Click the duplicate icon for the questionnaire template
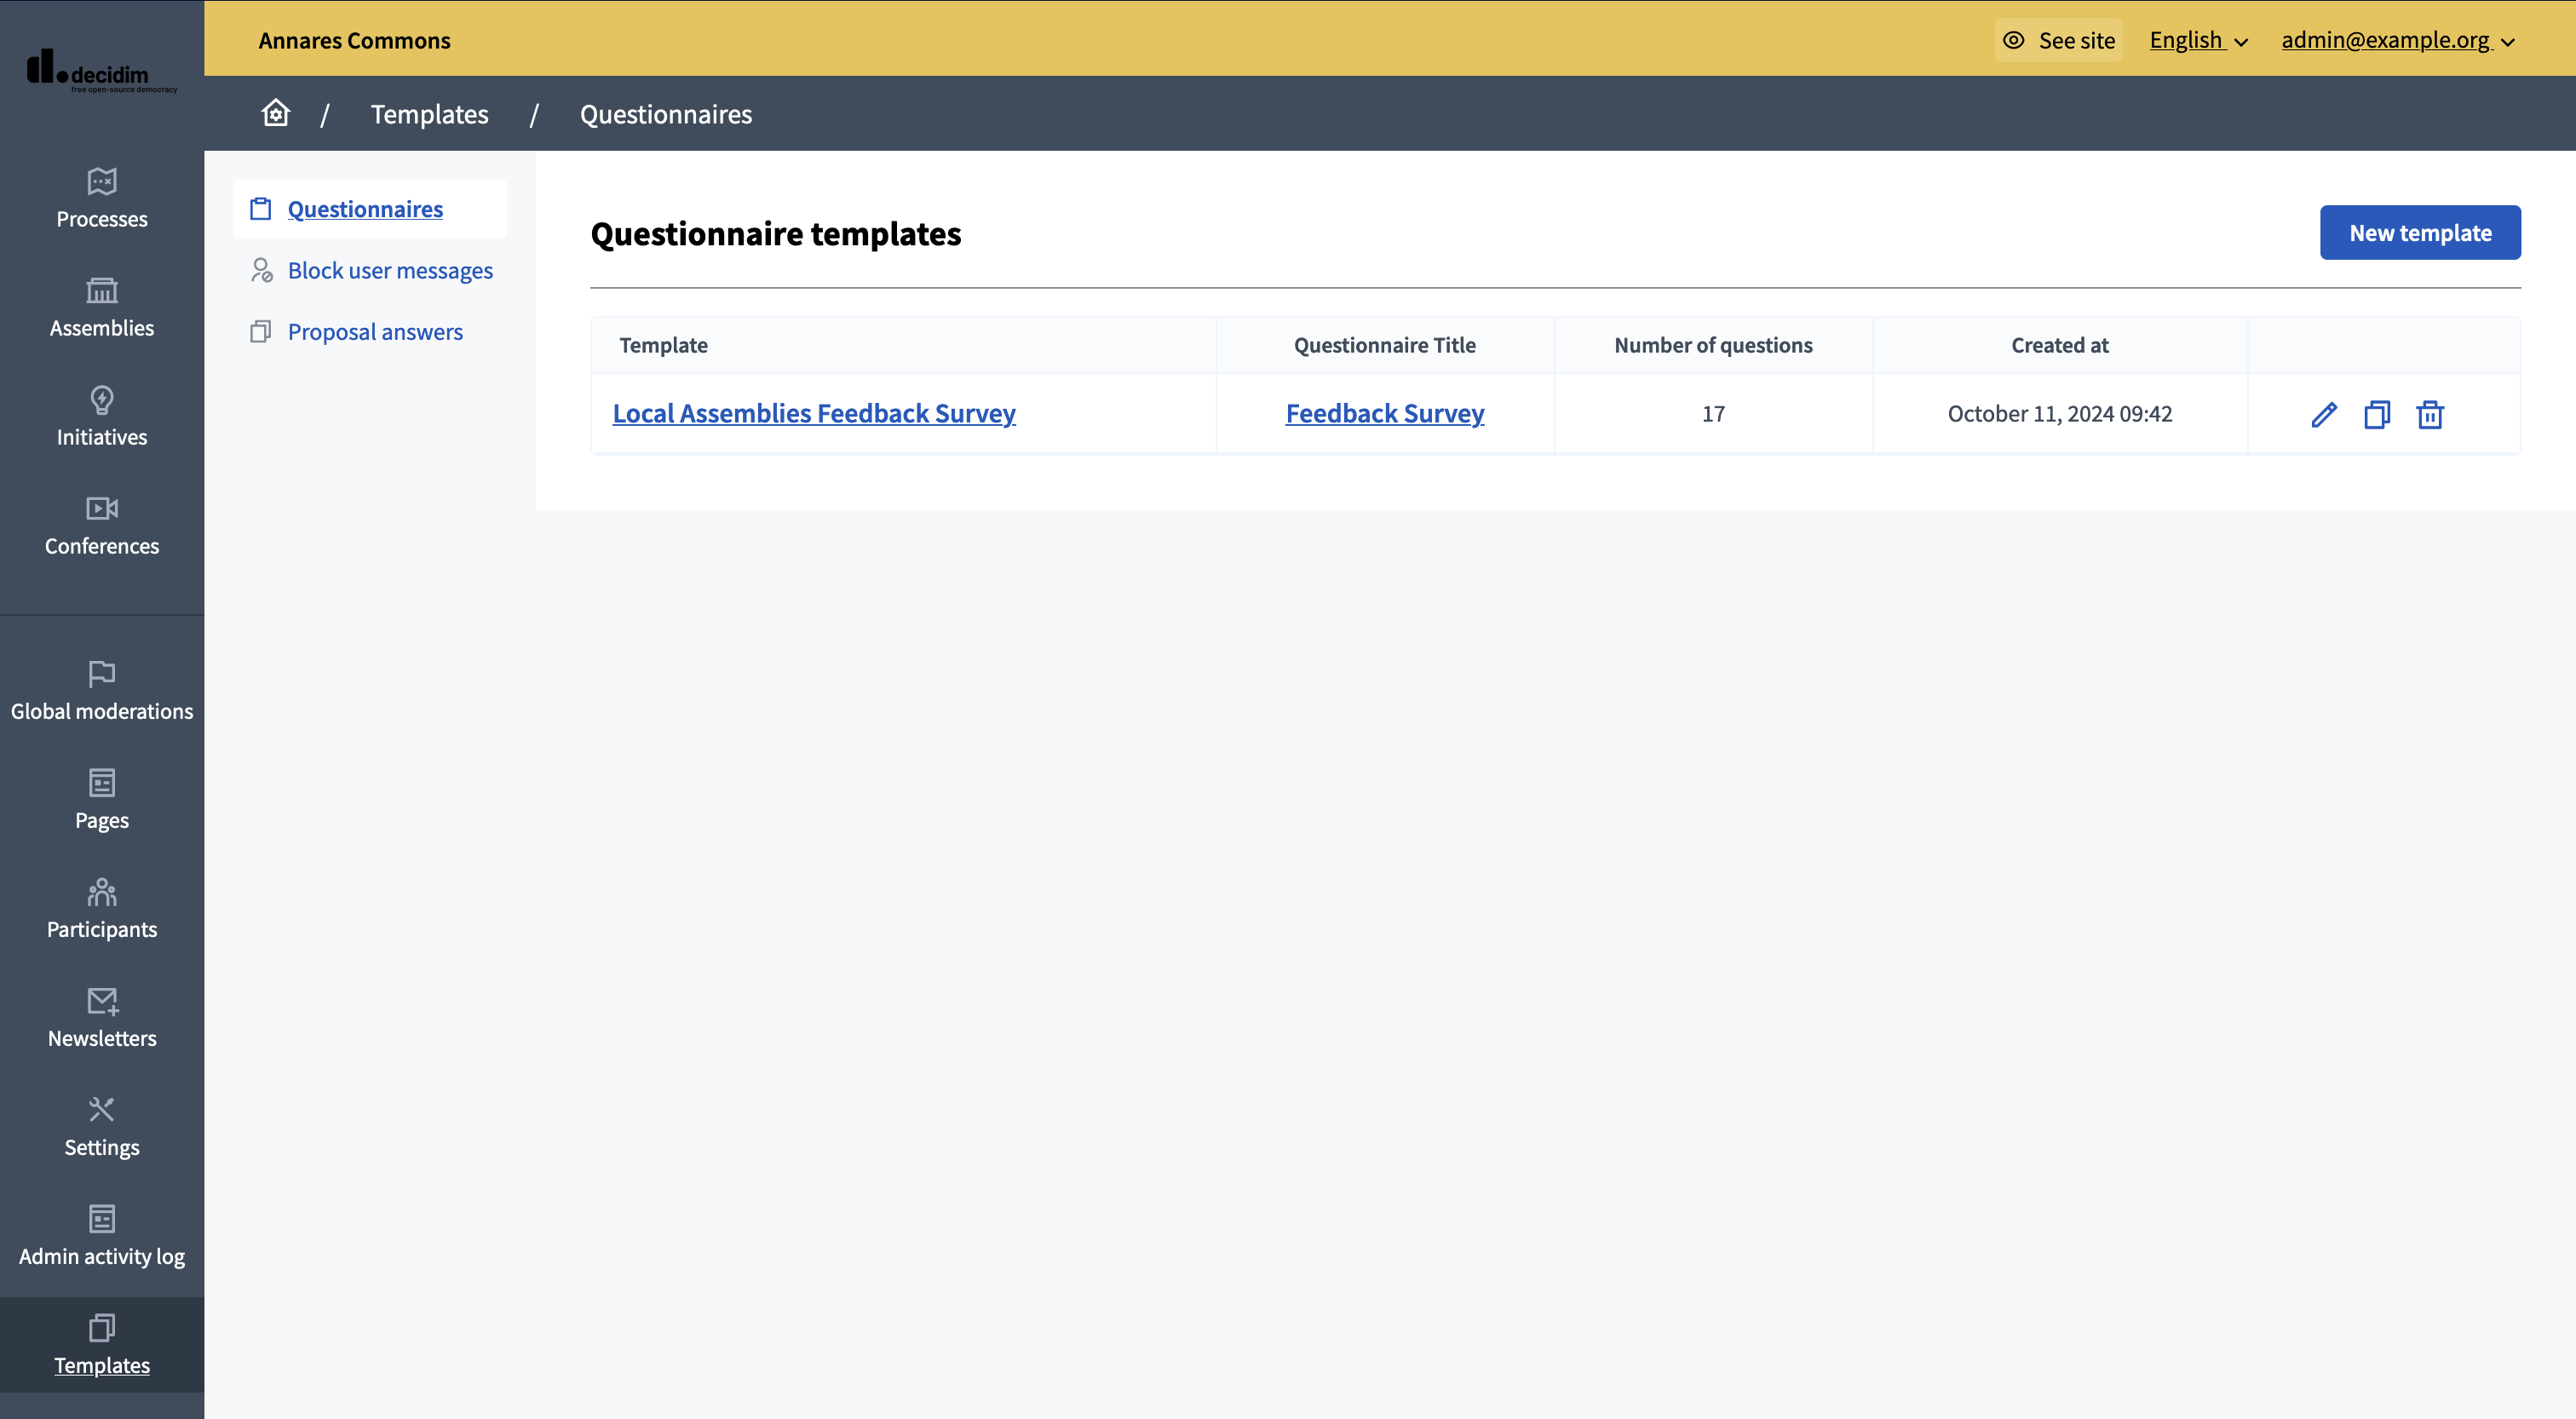This screenshot has width=2576, height=1419. click(x=2377, y=414)
